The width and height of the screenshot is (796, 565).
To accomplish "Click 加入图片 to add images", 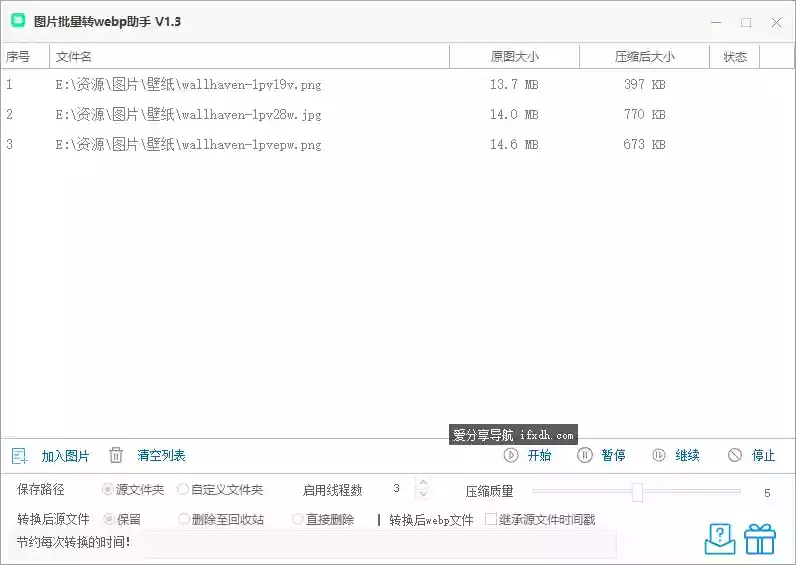I will click(x=65, y=456).
